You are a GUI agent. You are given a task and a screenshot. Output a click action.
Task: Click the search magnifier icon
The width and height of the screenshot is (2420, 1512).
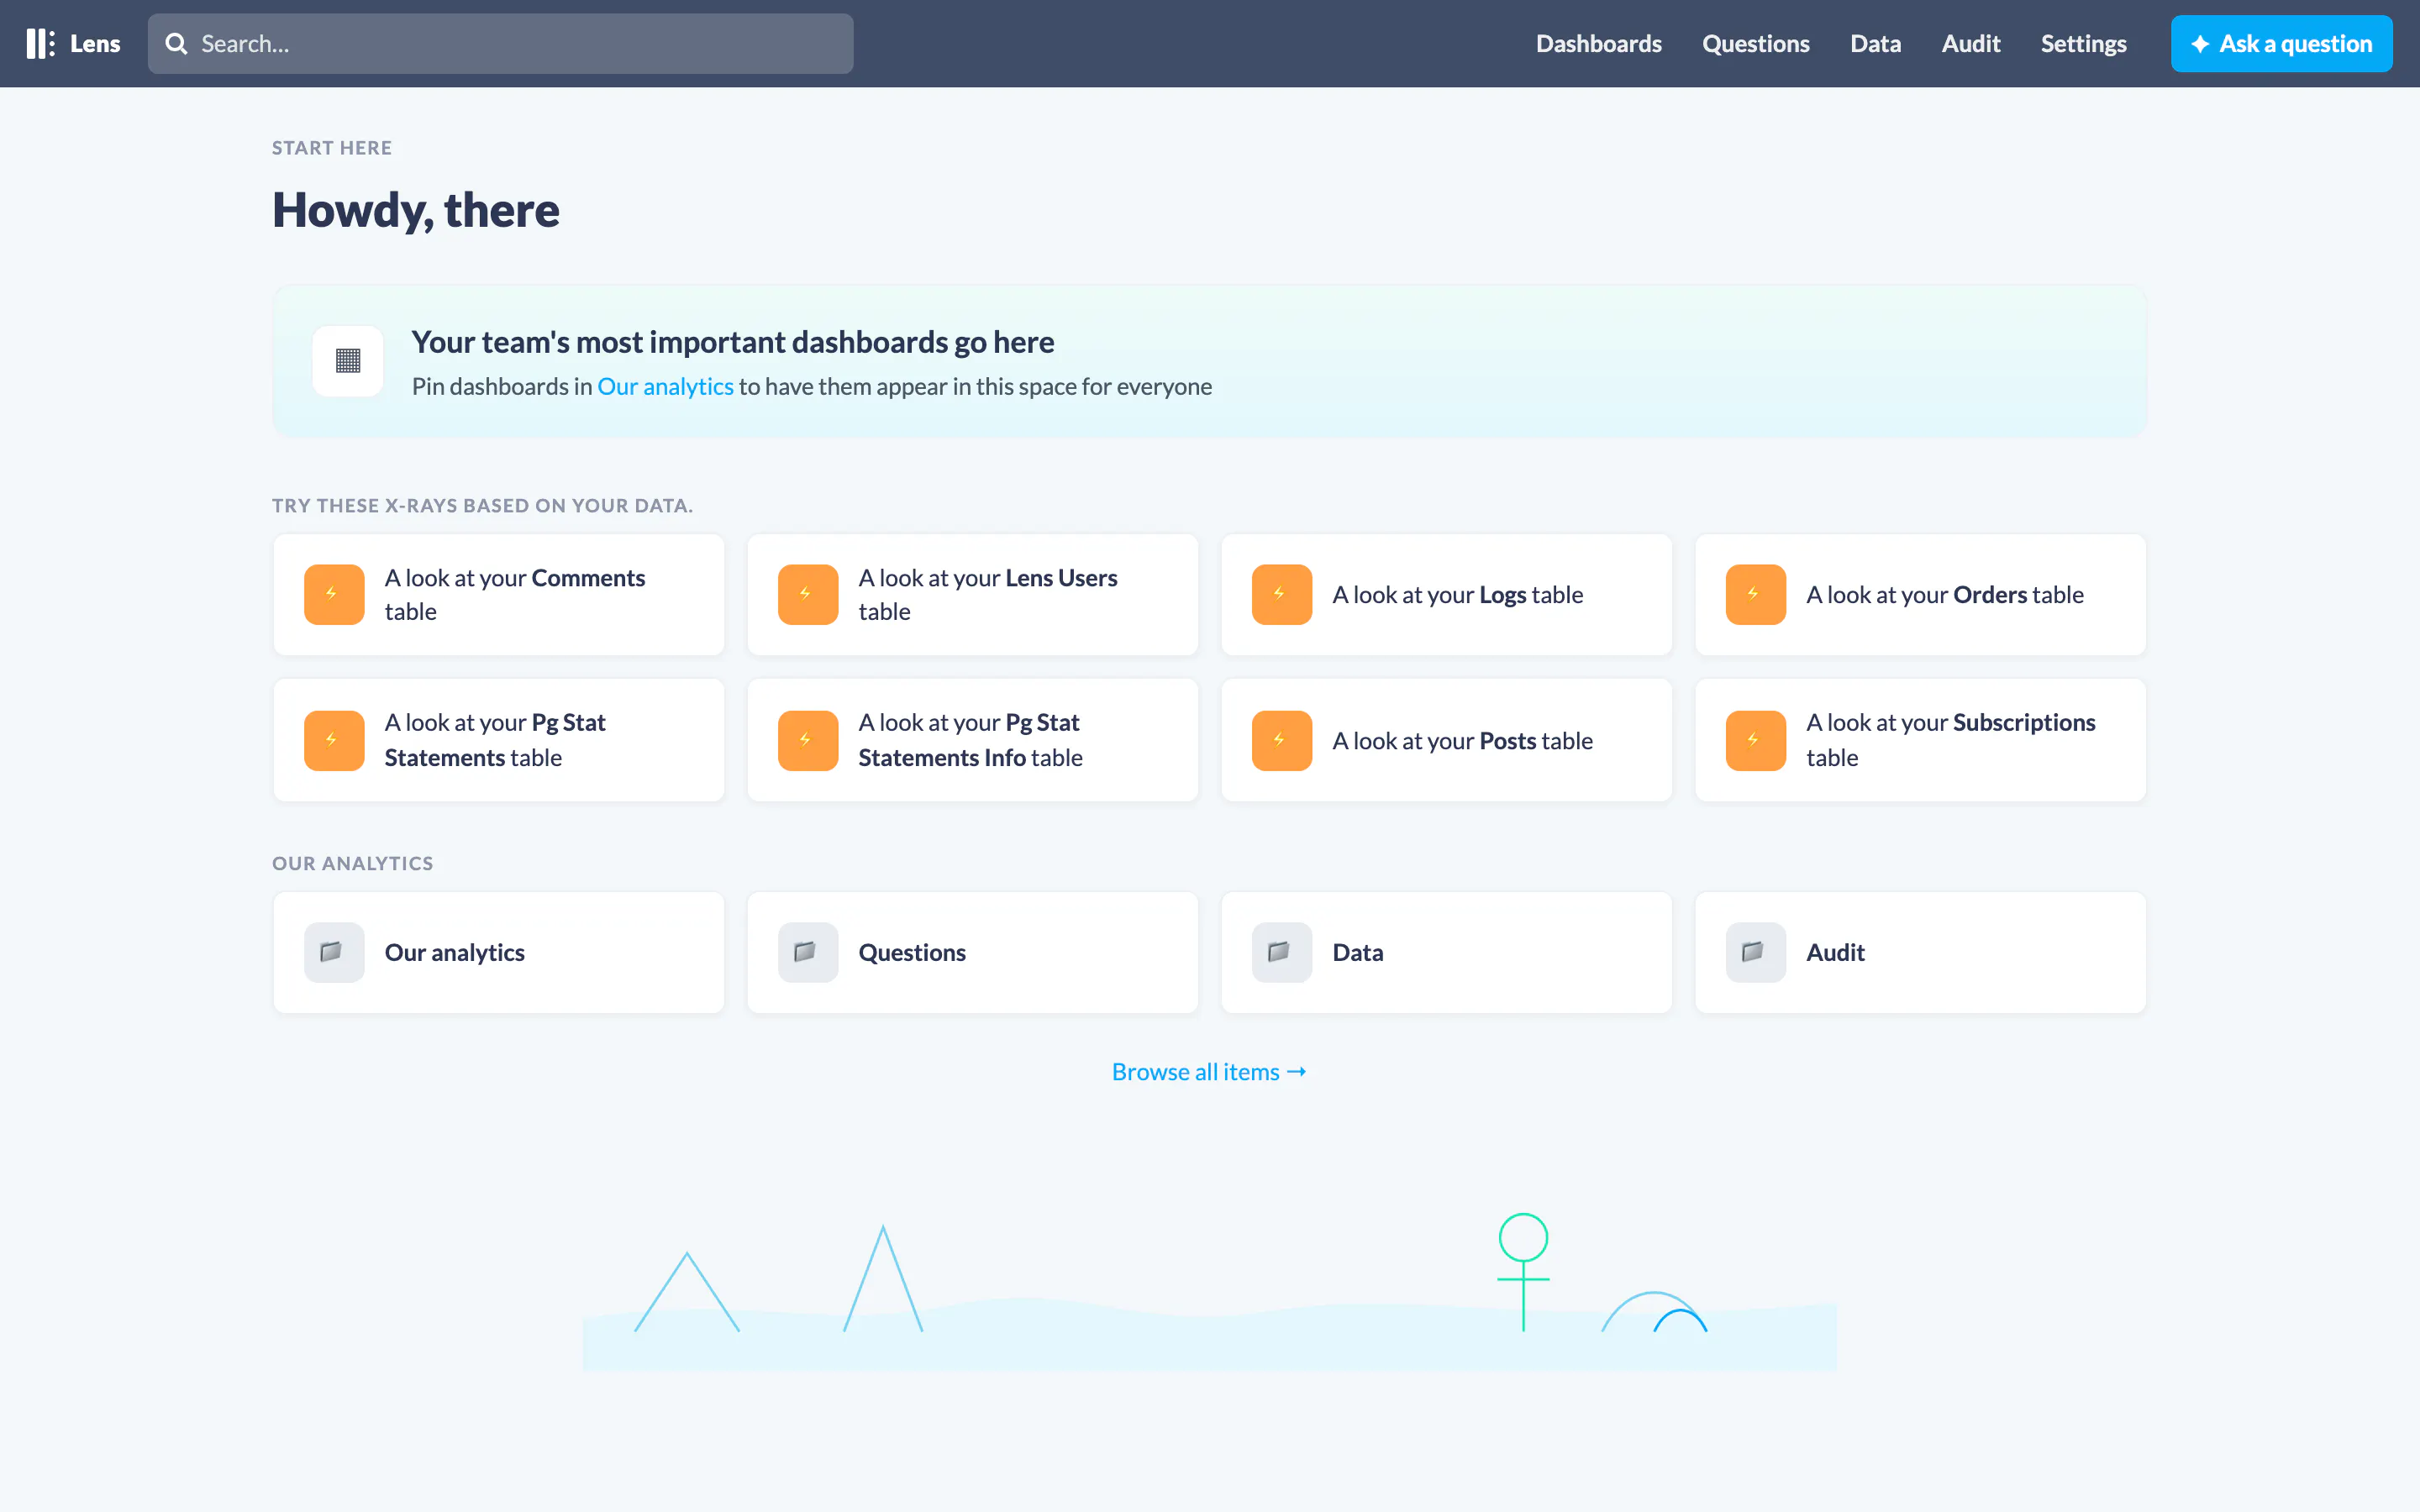pos(176,43)
